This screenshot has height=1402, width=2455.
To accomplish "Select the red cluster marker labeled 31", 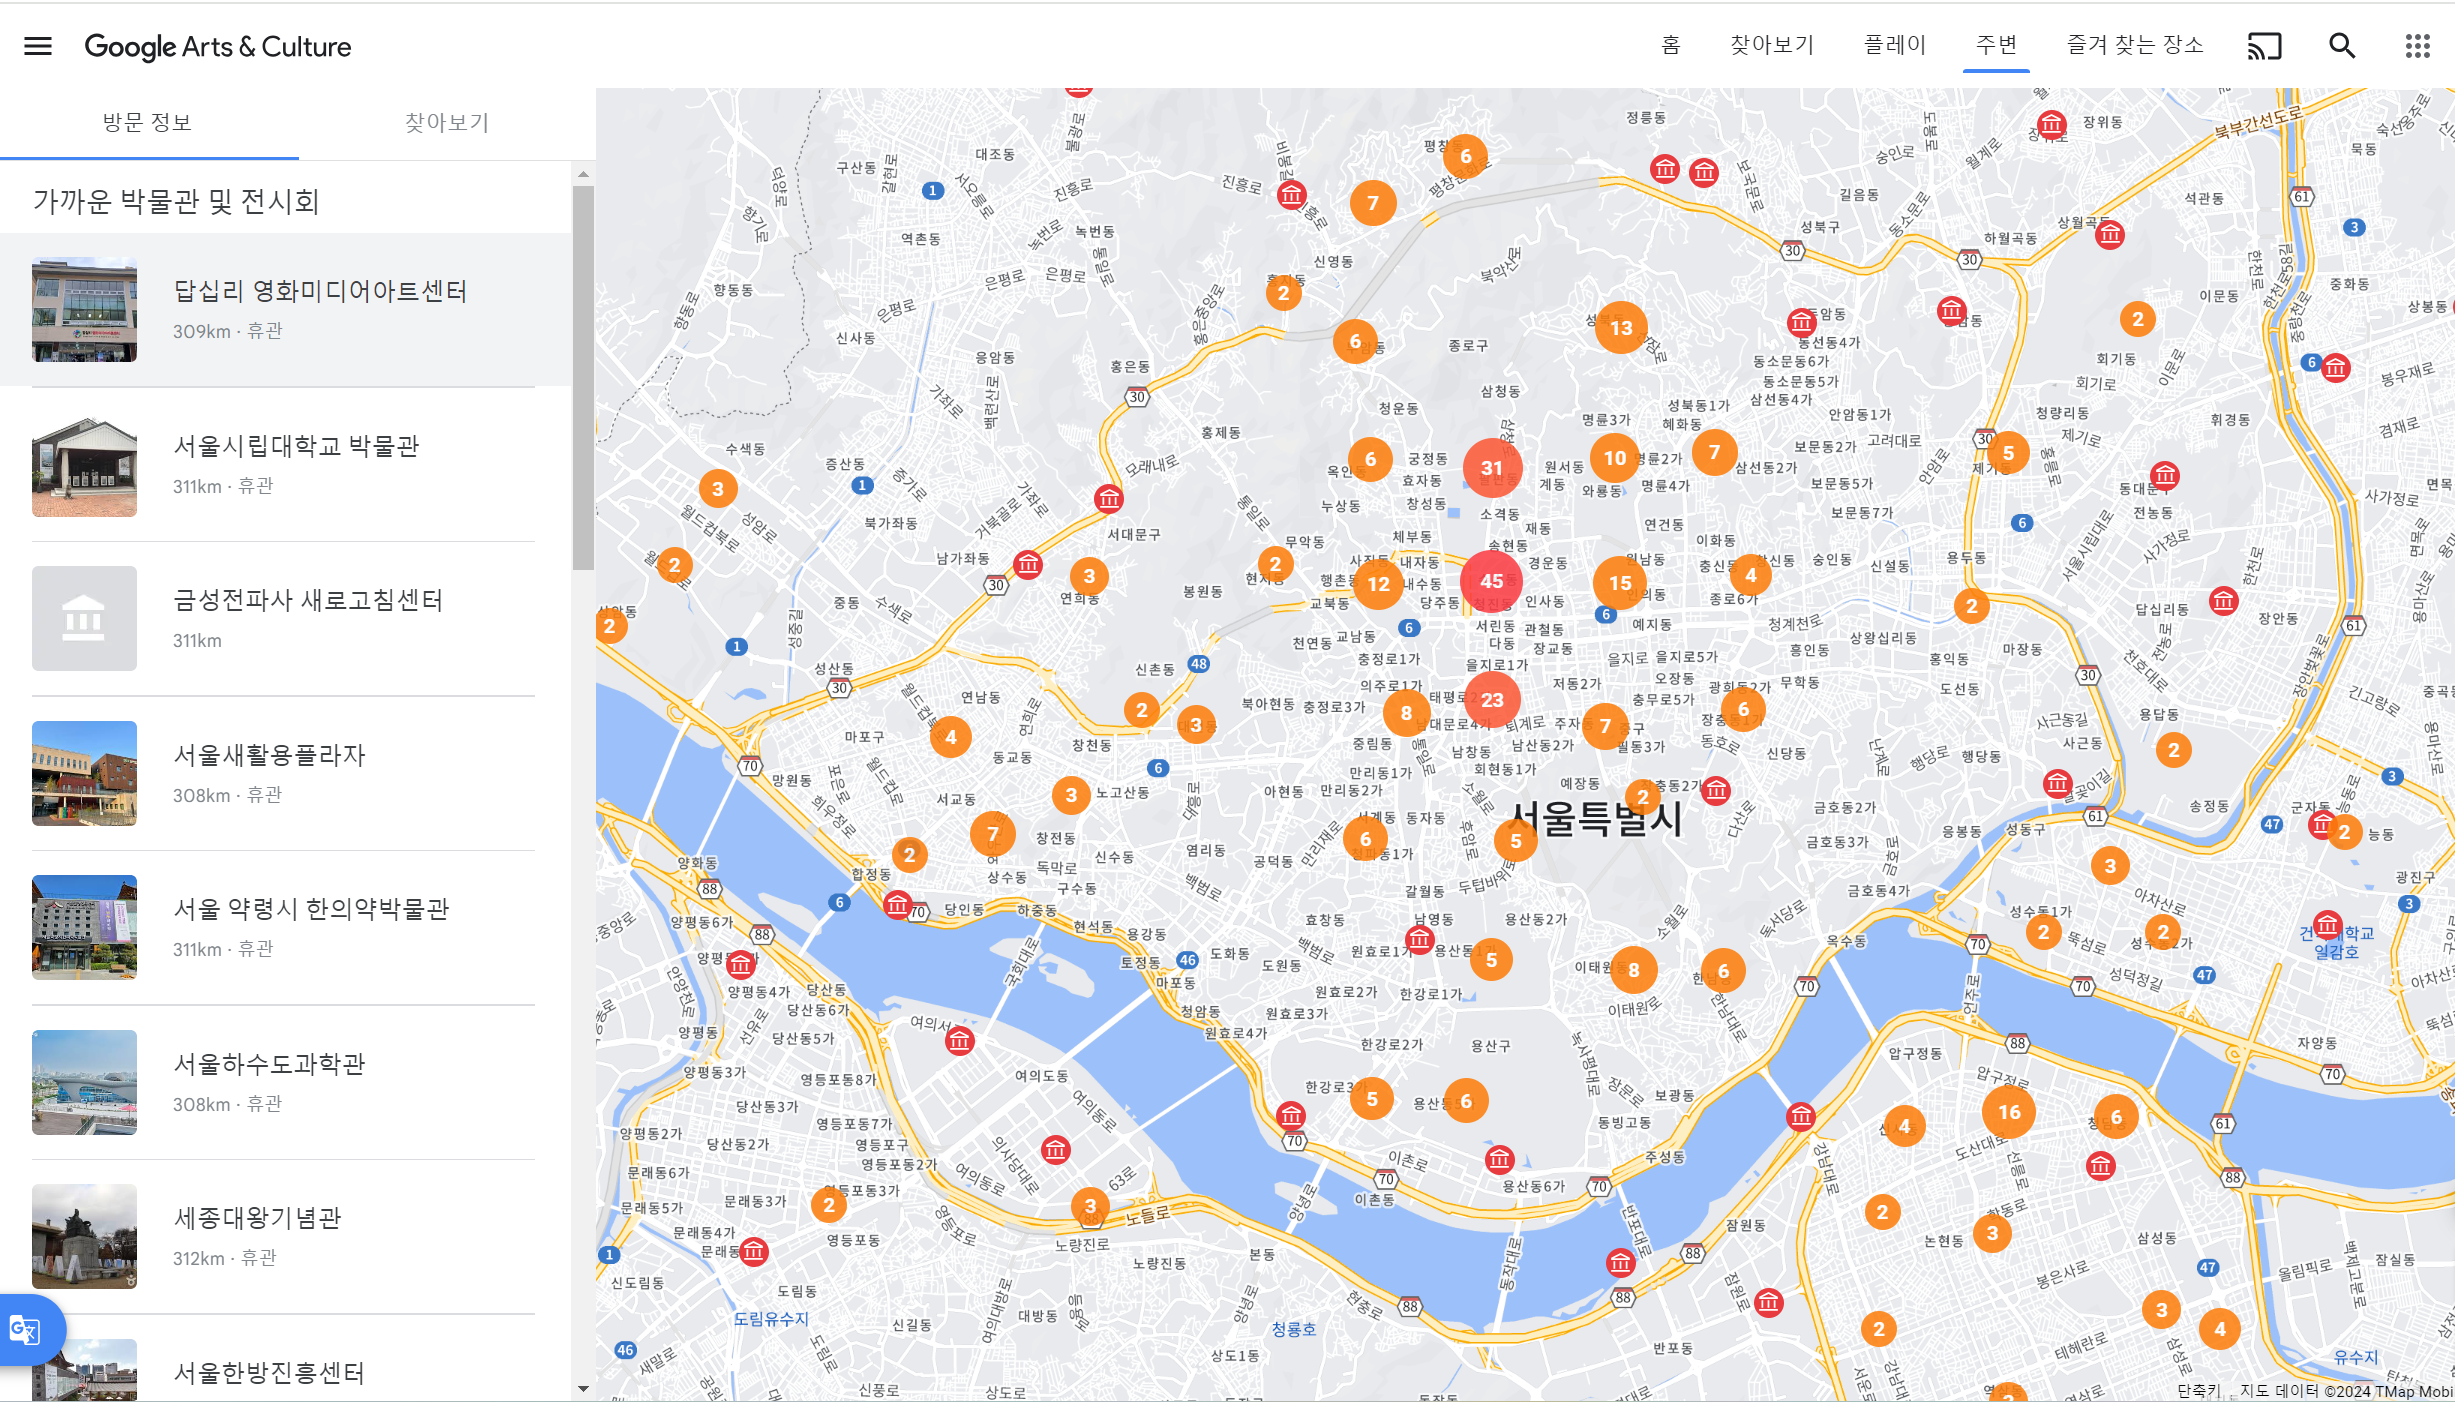I will click(x=1491, y=468).
